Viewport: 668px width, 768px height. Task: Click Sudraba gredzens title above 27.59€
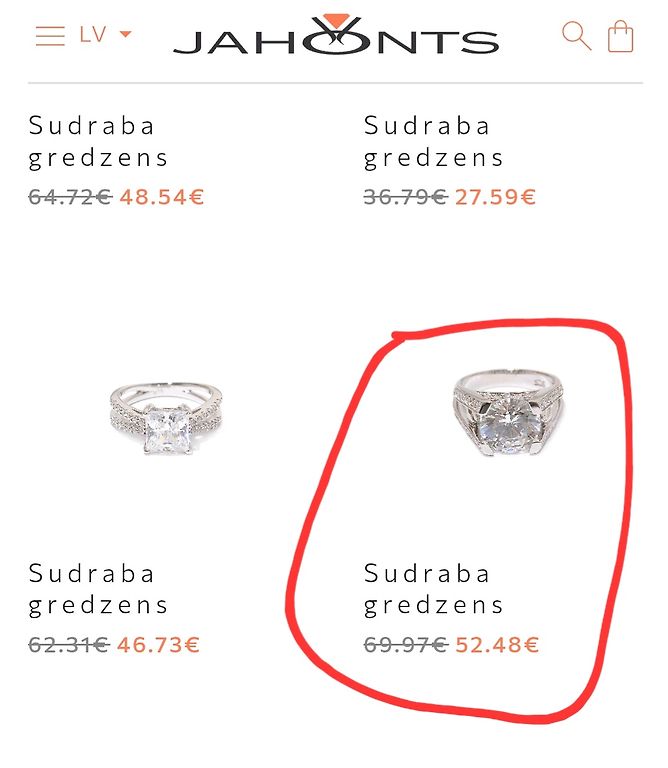click(x=433, y=142)
